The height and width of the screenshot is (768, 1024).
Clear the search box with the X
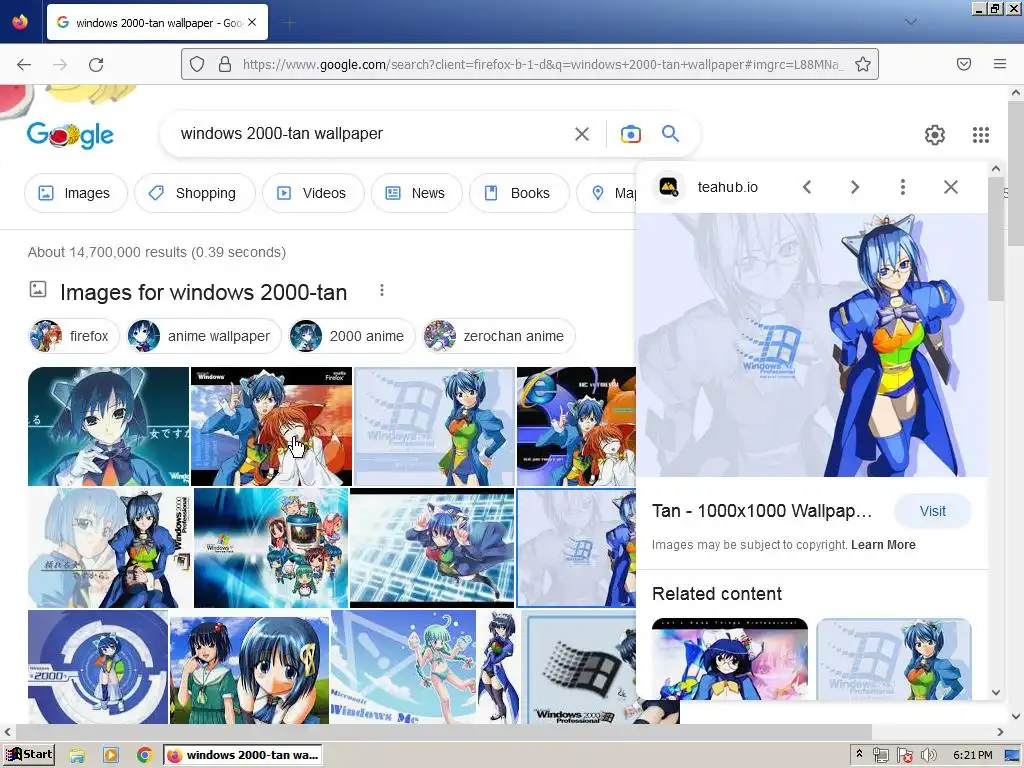click(x=581, y=134)
